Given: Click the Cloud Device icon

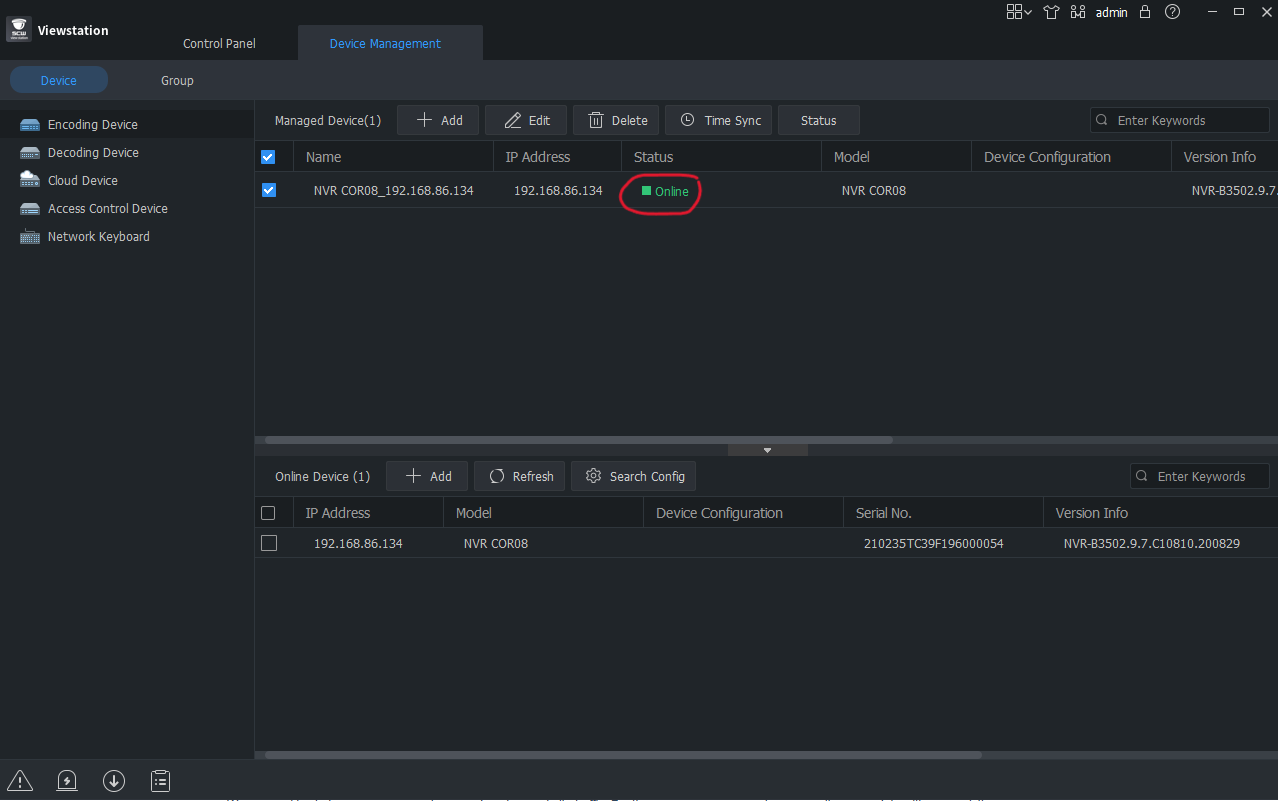Looking at the screenshot, I should 30,180.
